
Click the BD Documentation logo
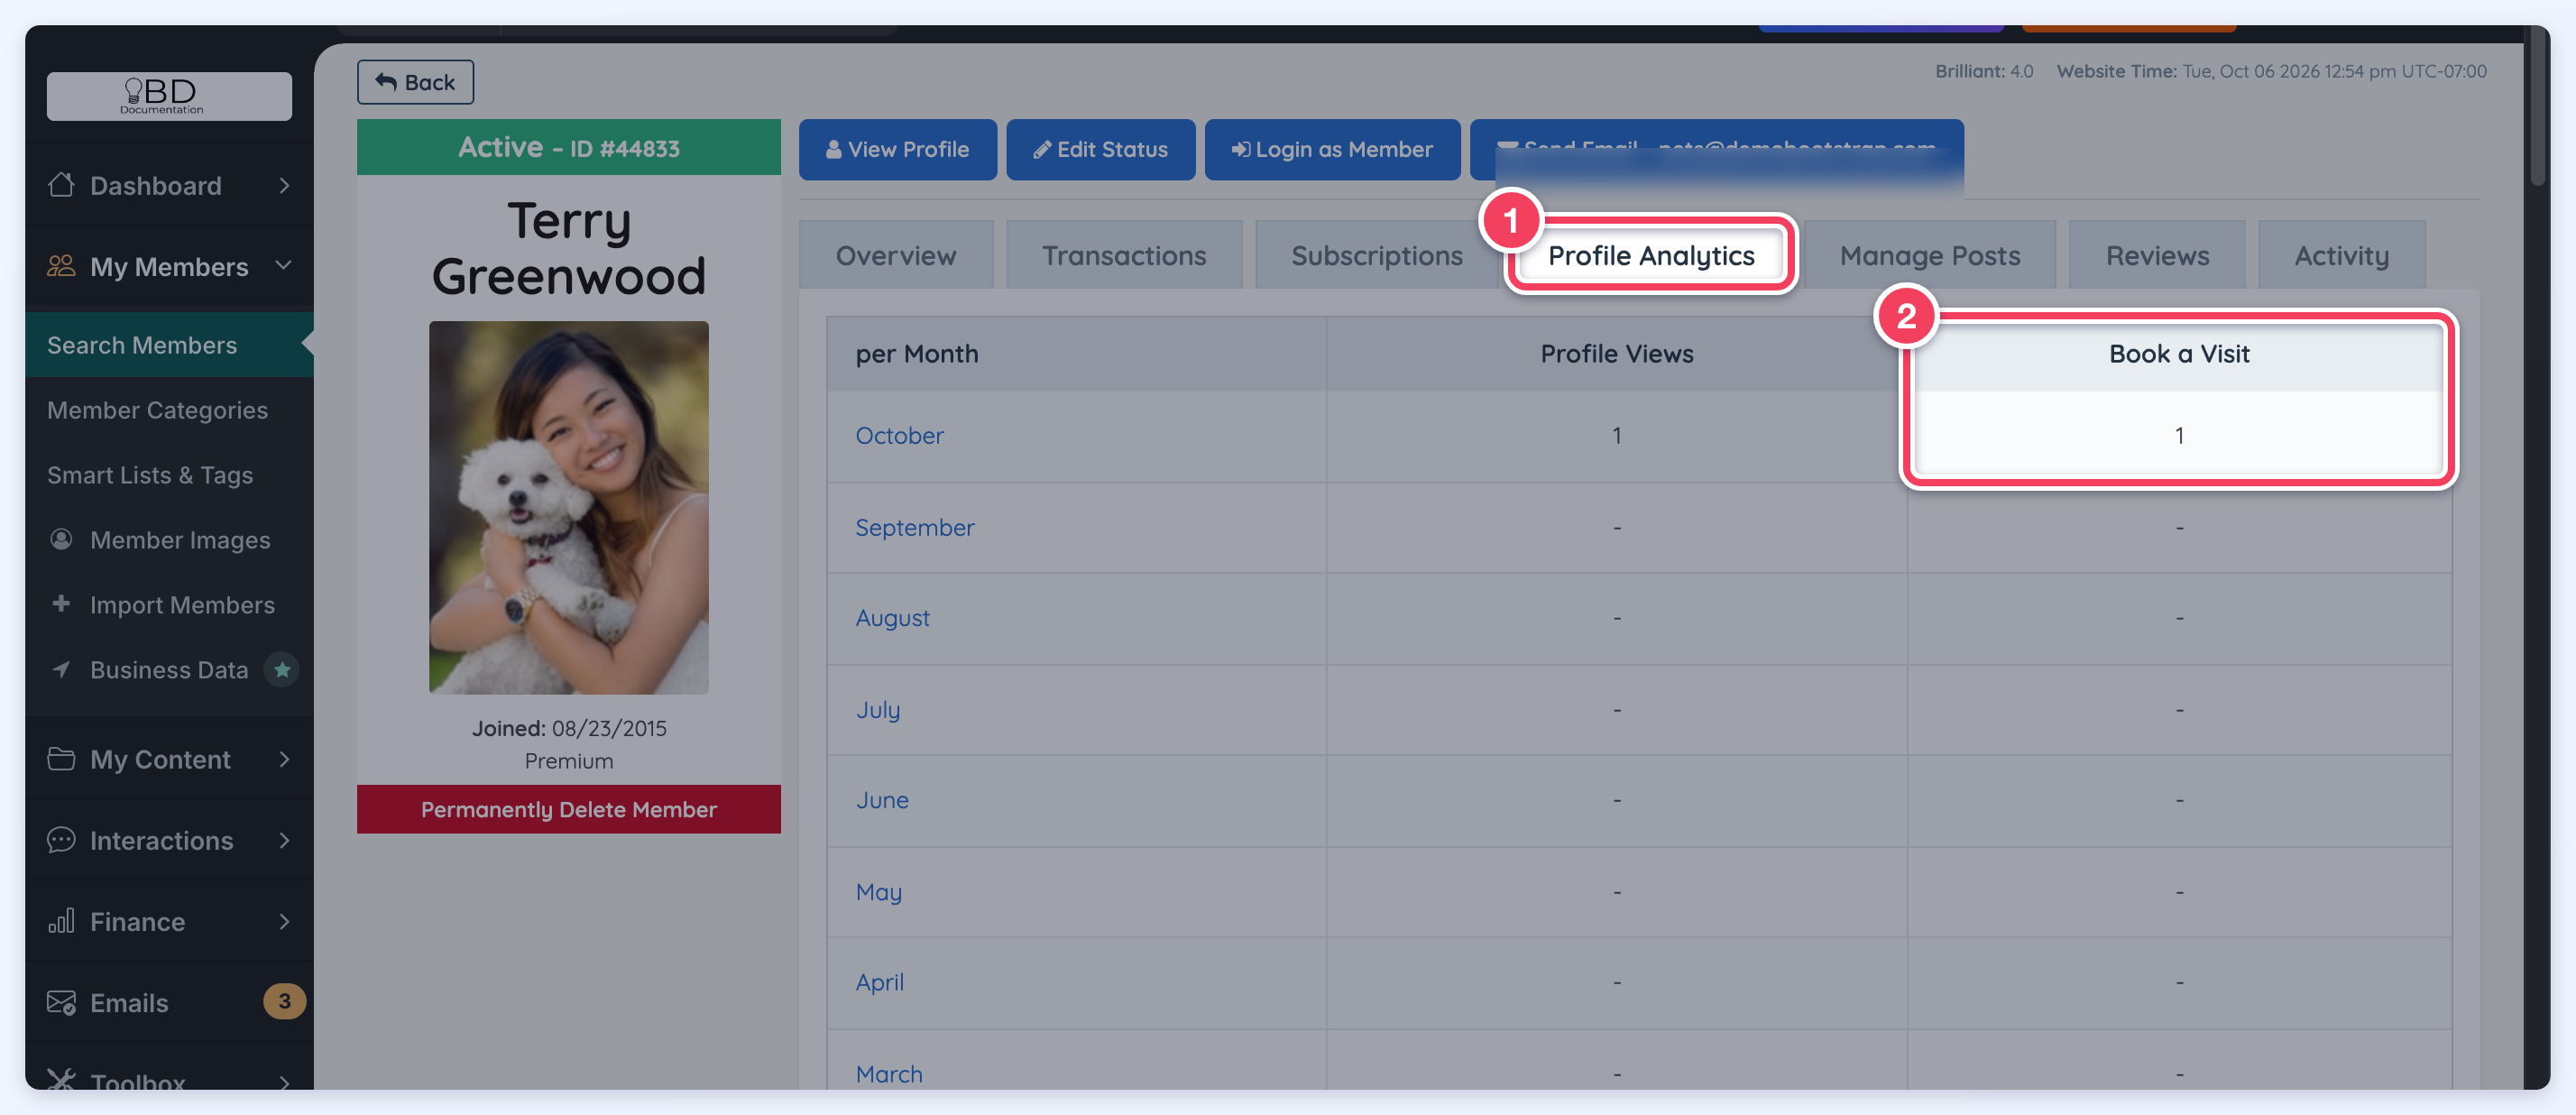(169, 96)
